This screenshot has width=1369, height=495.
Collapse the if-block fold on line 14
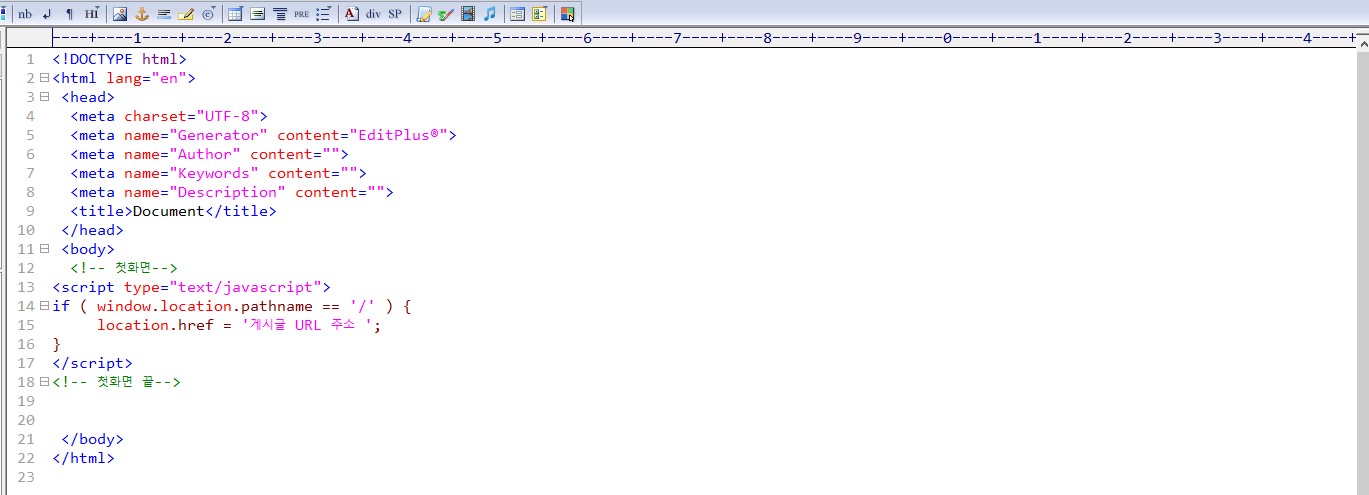point(44,306)
